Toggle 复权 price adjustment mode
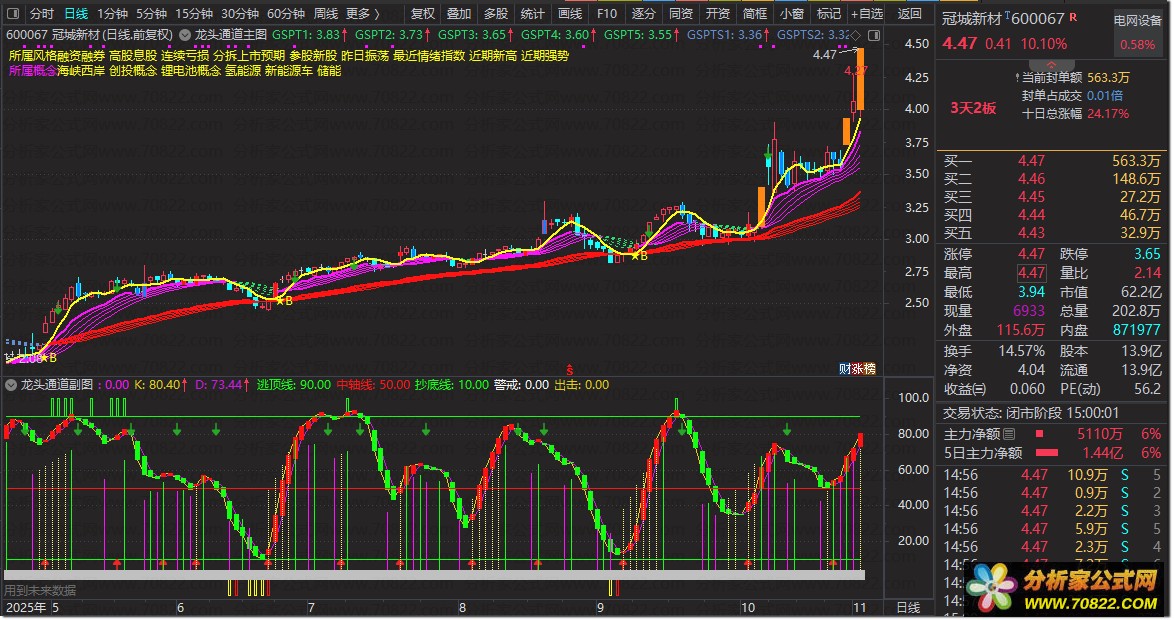The width and height of the screenshot is (1174, 620). tap(423, 14)
